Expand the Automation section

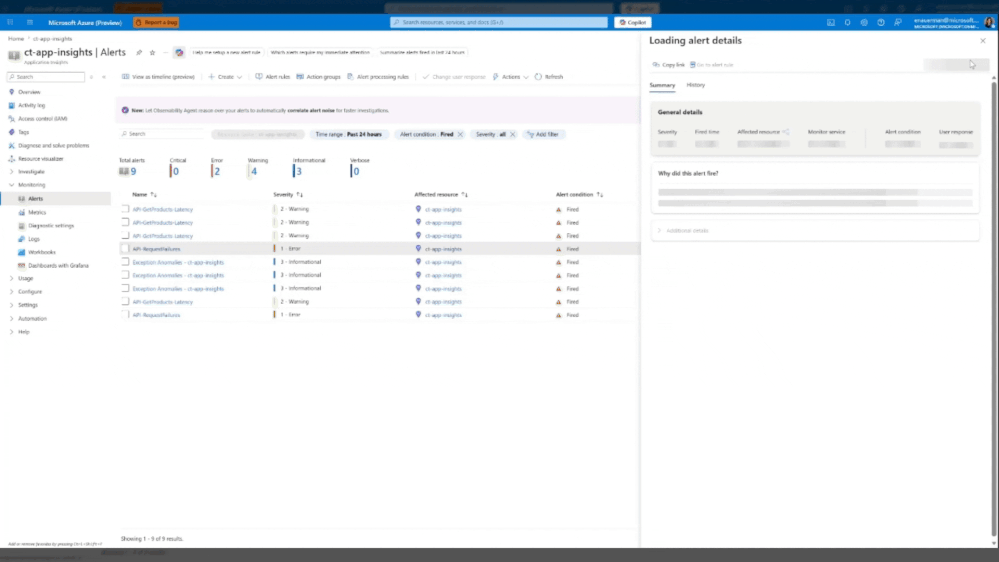click(11, 319)
